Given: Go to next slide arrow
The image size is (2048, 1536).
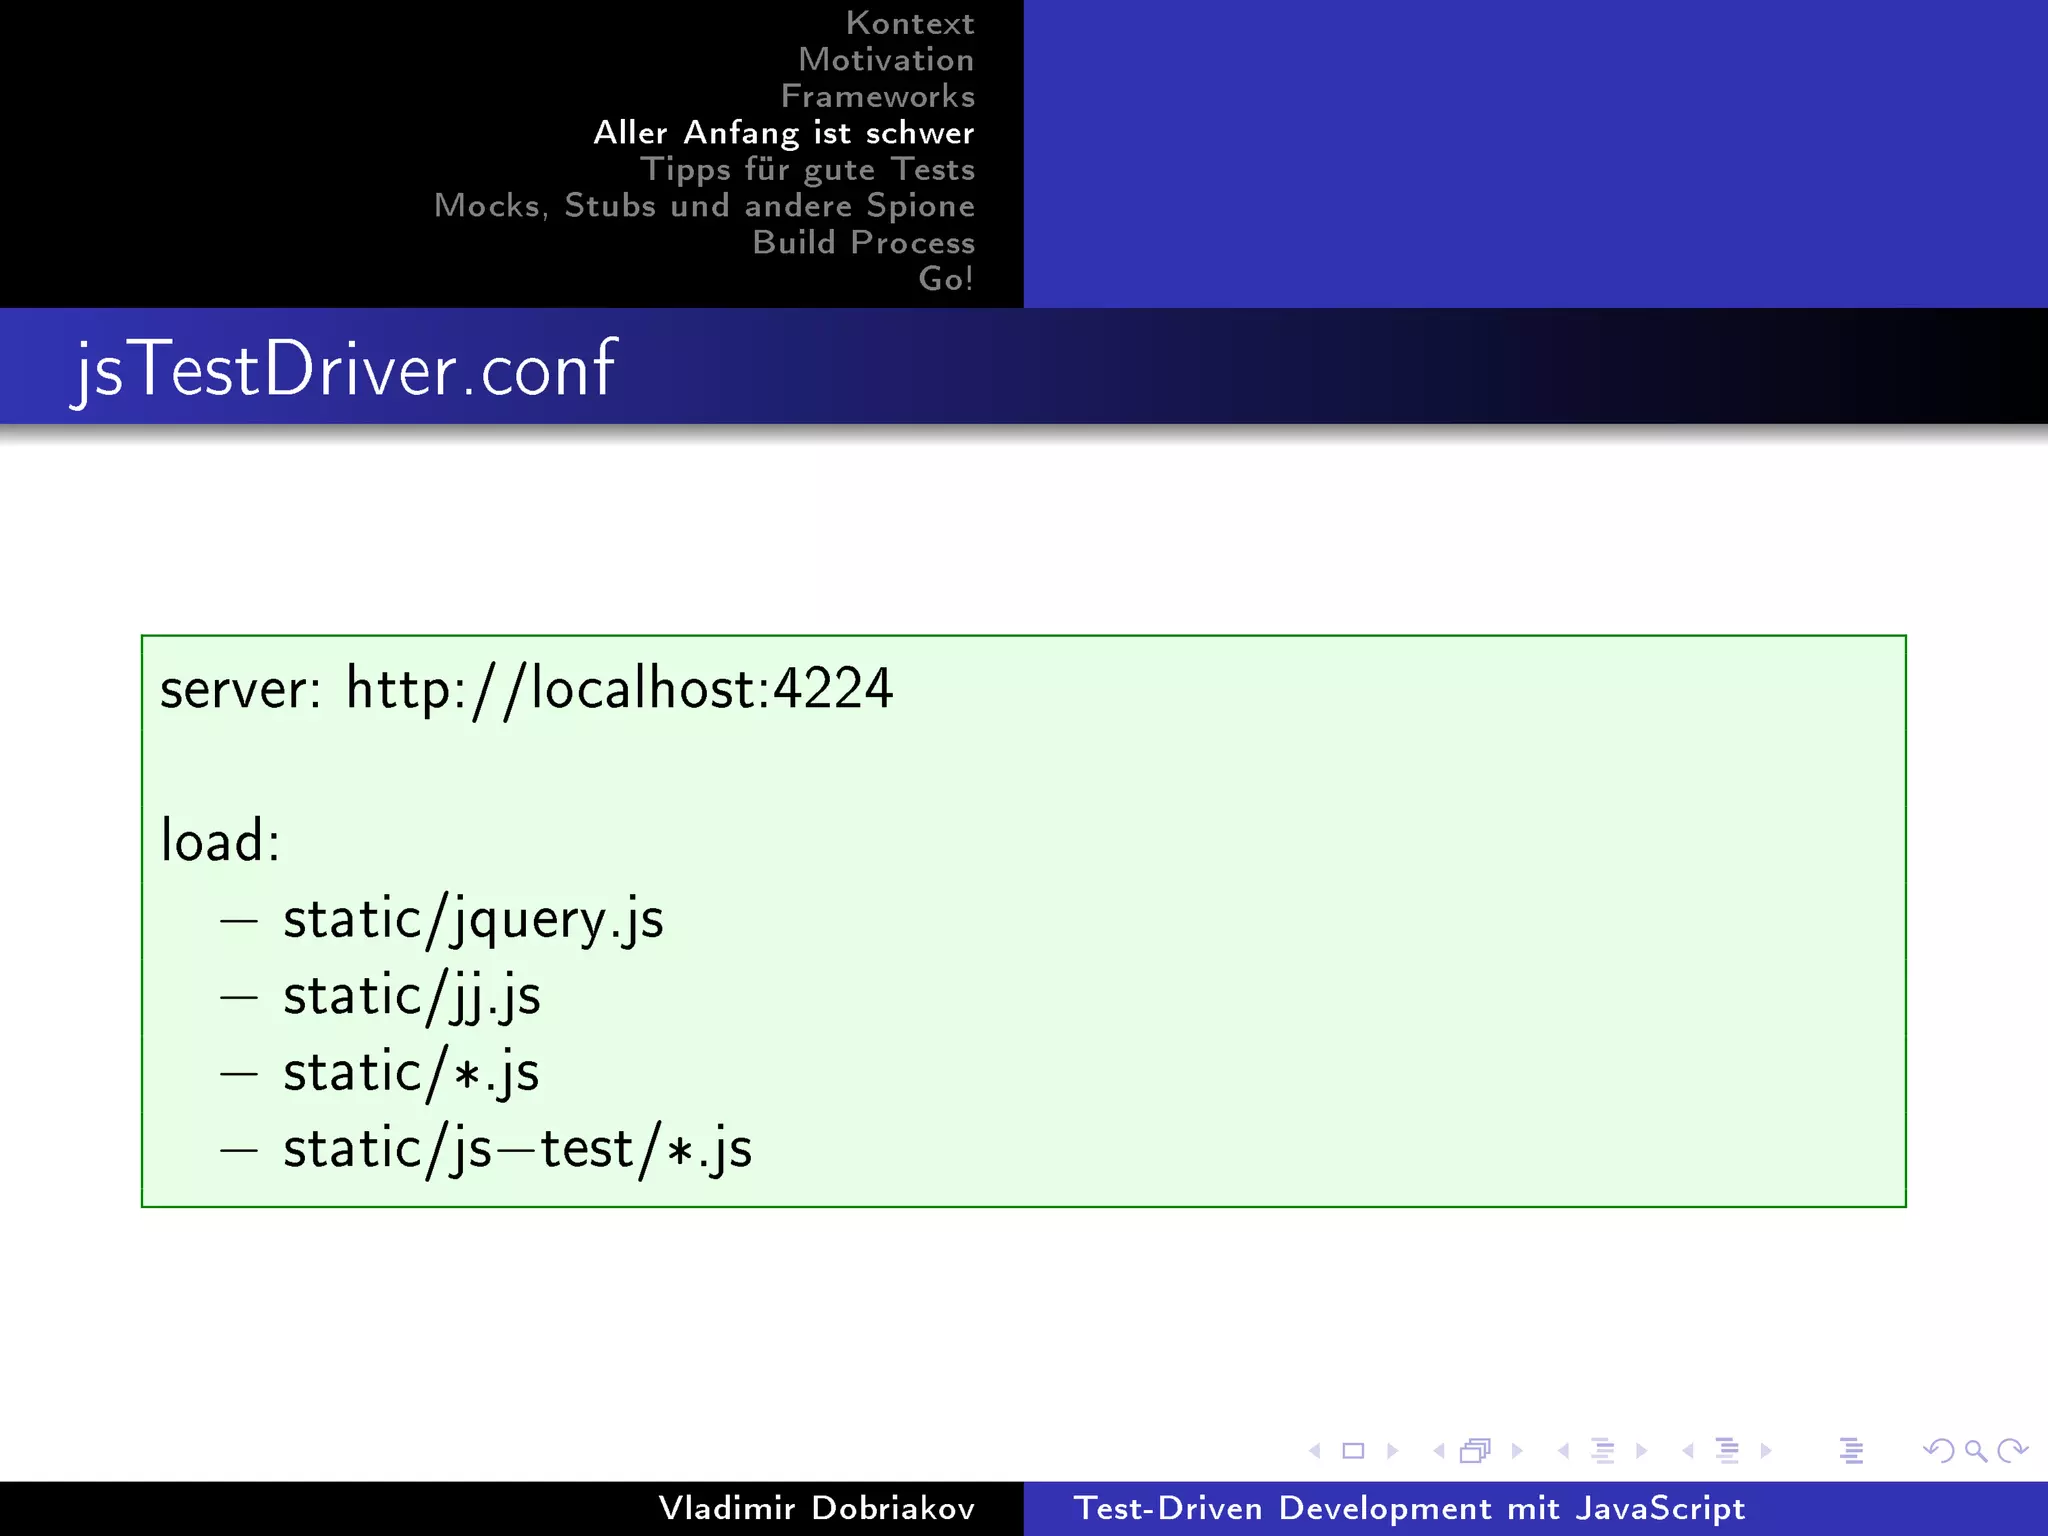Looking at the screenshot, I should [1392, 1450].
